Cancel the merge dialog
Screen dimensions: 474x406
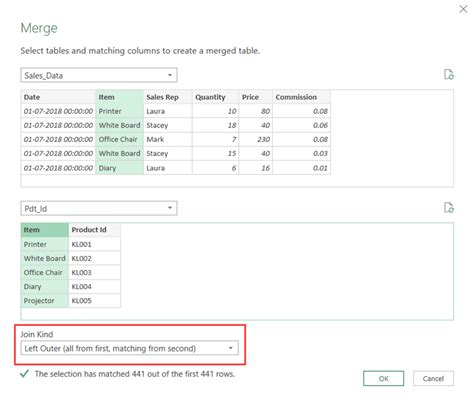433,378
